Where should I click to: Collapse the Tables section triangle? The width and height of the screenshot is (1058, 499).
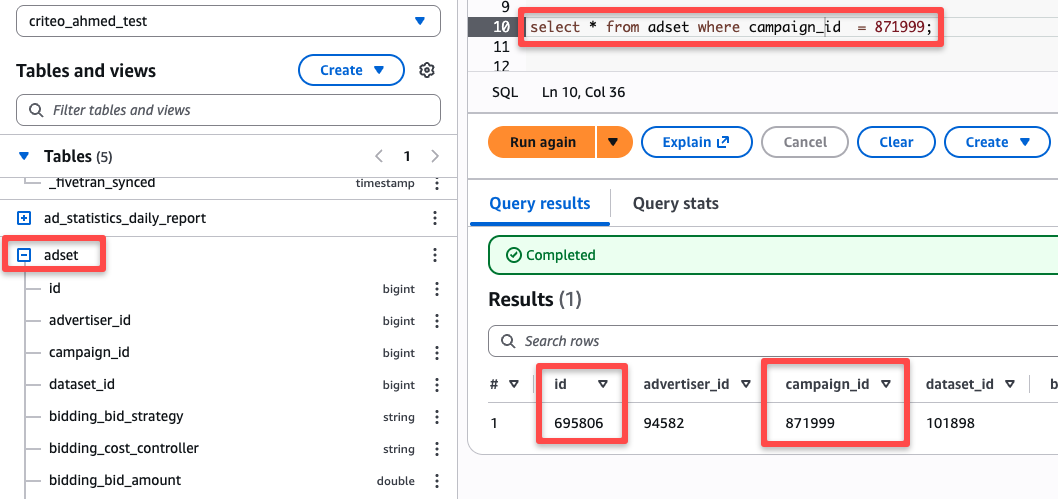(x=24, y=156)
